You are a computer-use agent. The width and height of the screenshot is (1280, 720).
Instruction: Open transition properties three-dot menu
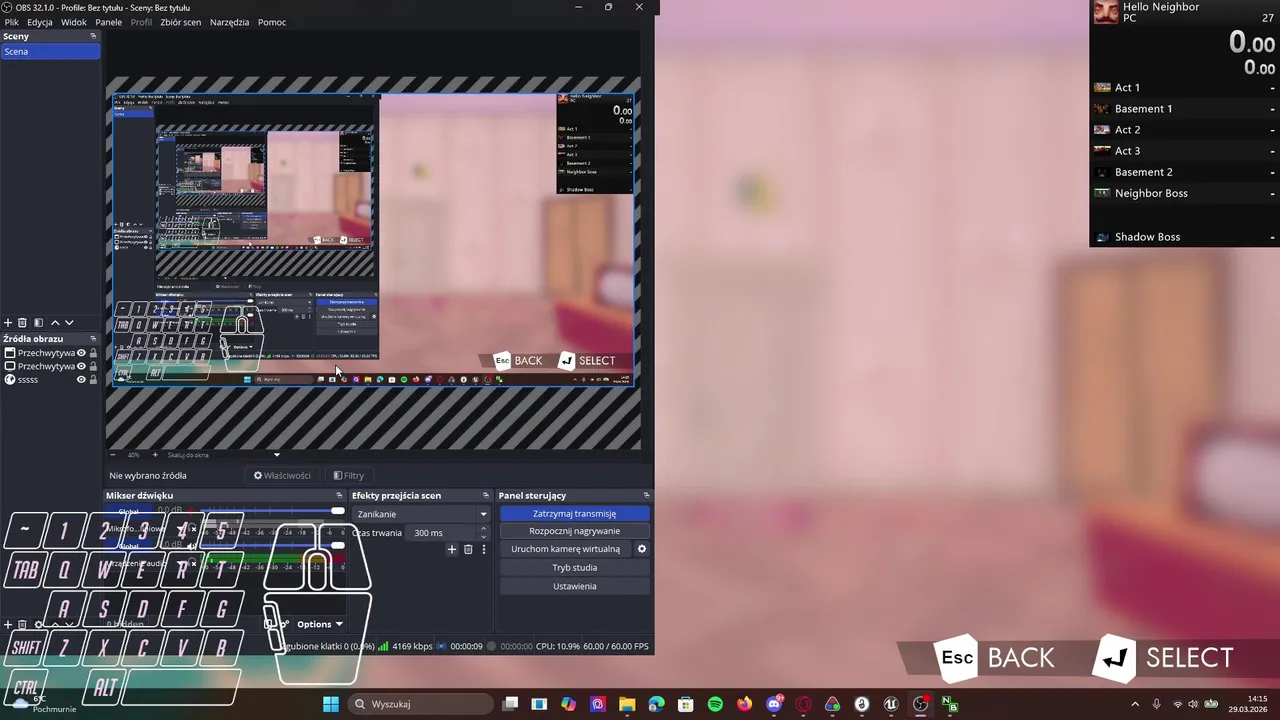tap(484, 549)
